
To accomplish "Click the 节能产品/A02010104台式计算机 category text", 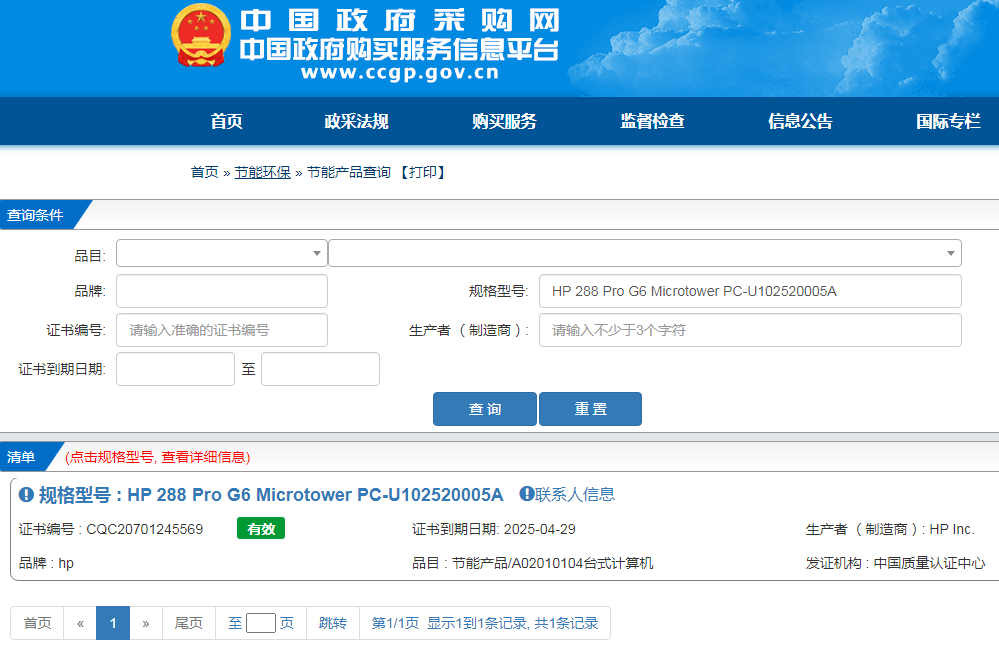I will (552, 563).
